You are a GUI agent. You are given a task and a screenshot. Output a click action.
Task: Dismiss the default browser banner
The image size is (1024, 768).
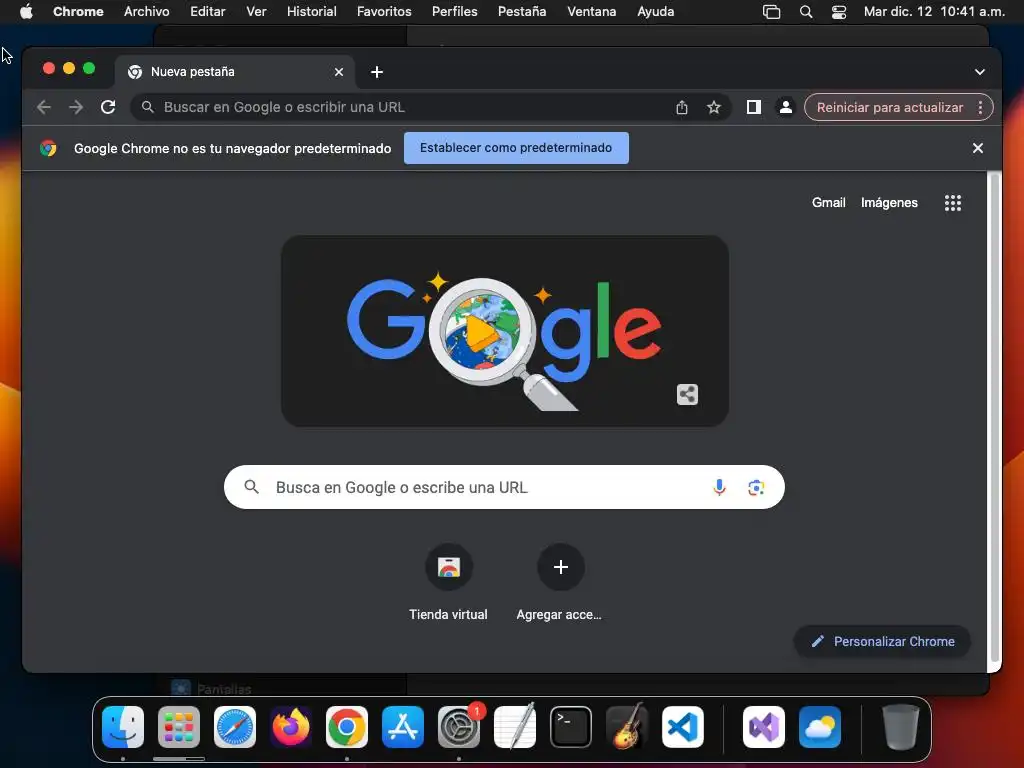tap(978, 148)
